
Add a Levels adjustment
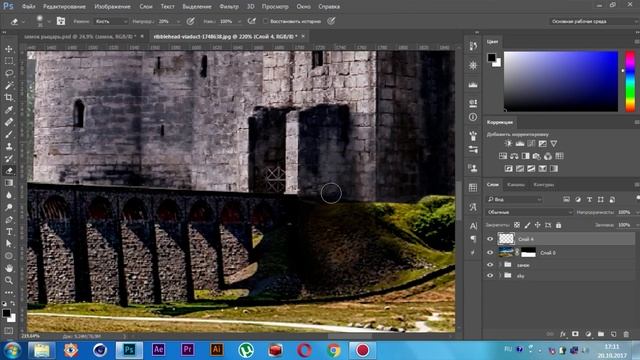click(520, 144)
